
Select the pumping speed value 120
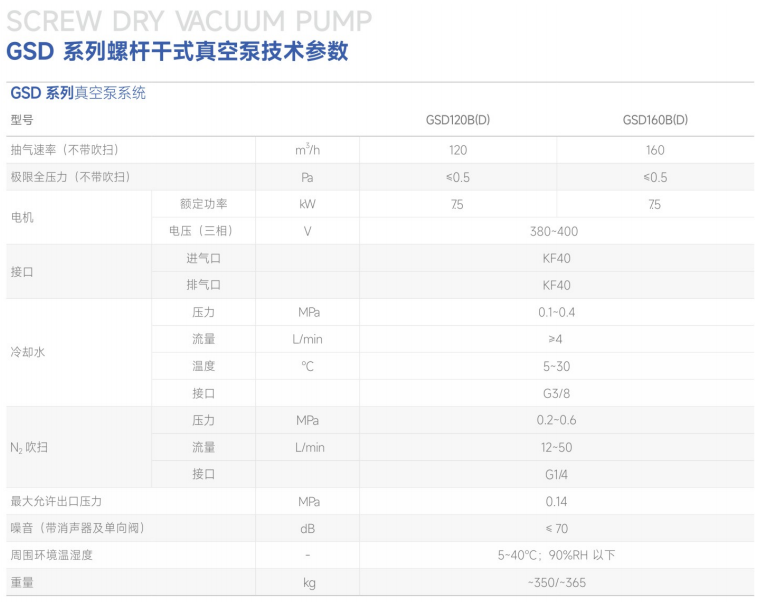[x=458, y=150]
